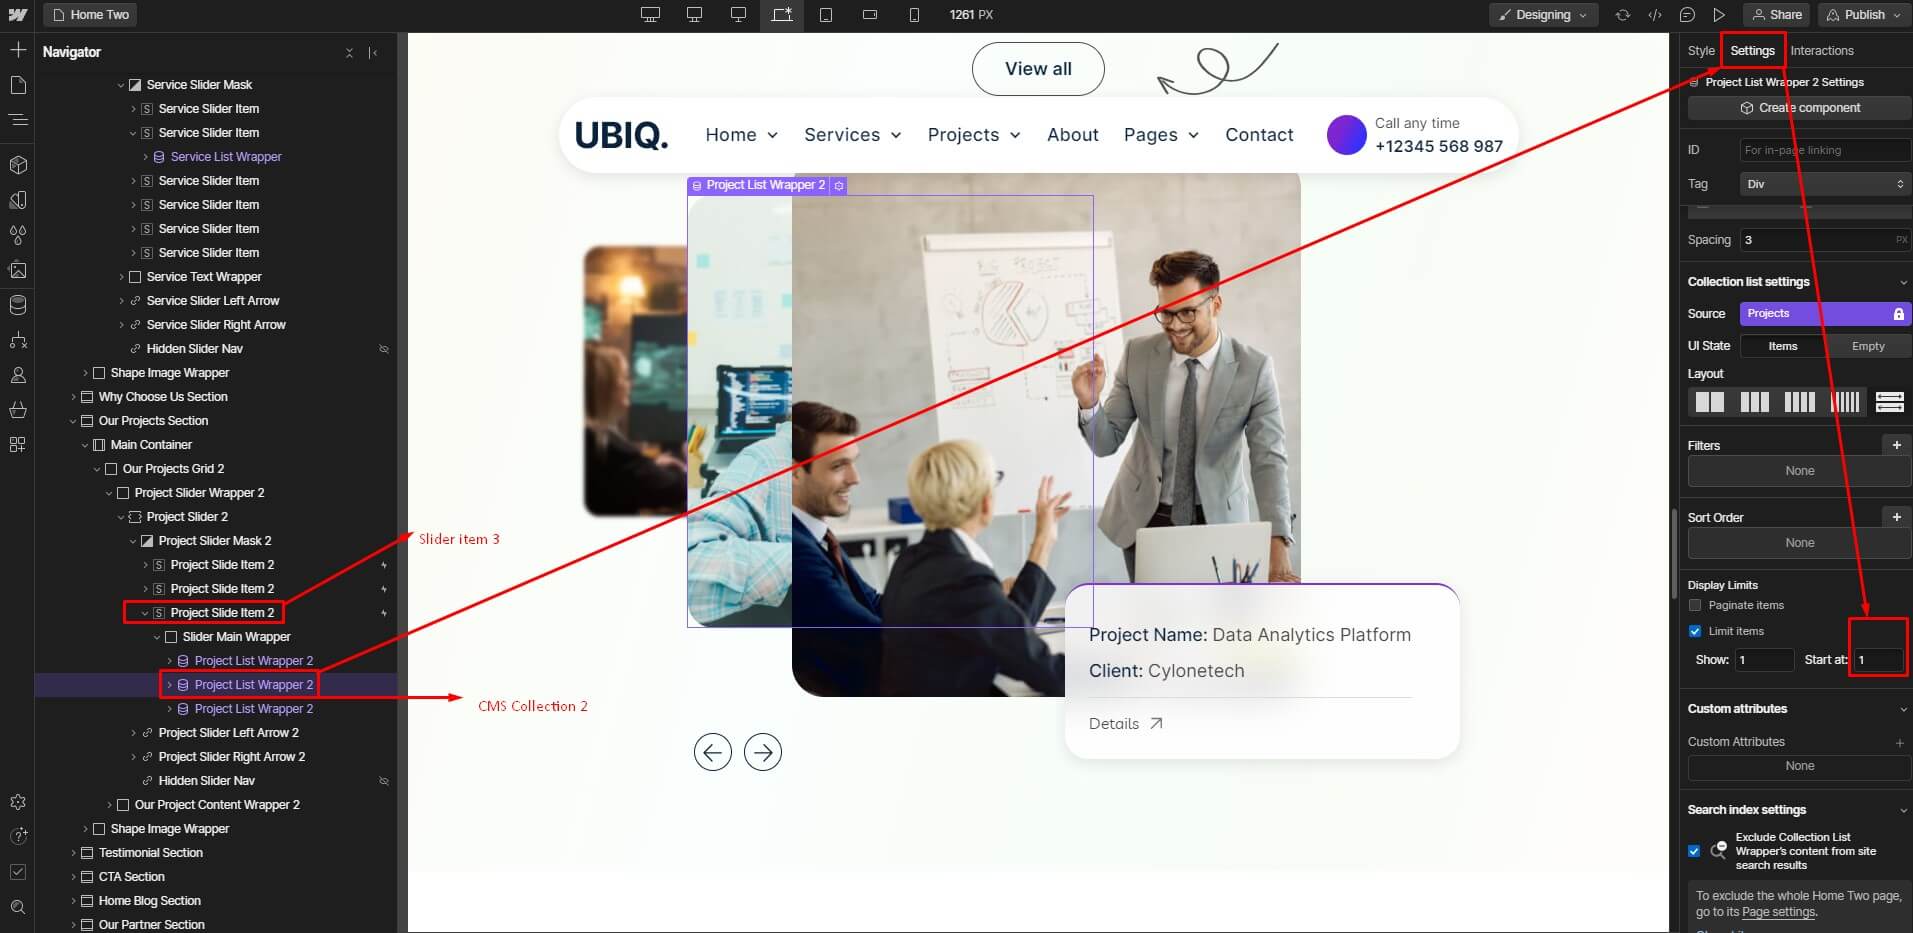Open the Variables panel icon
This screenshot has width=1913, height=933.
coord(17,200)
